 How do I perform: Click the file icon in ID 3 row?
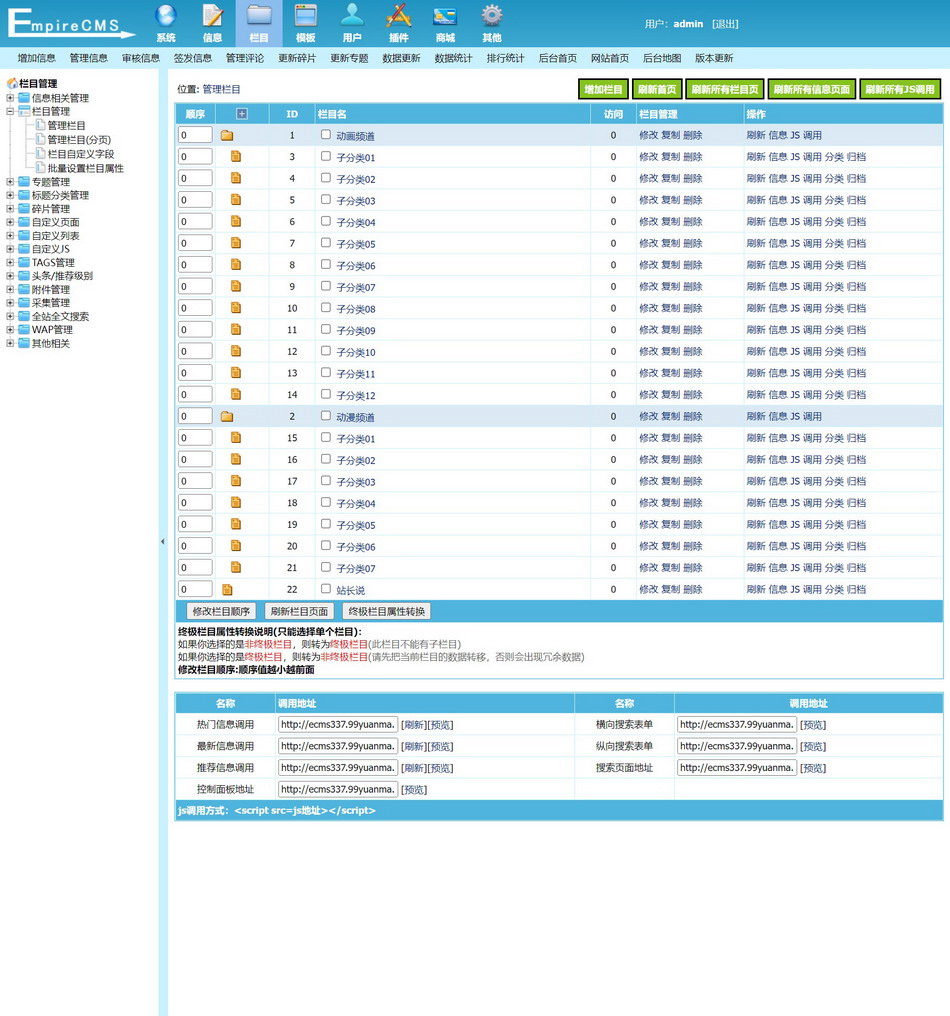coord(236,157)
